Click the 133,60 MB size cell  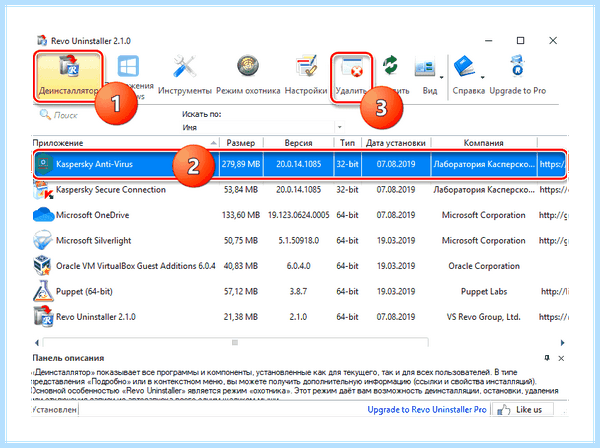(x=241, y=215)
